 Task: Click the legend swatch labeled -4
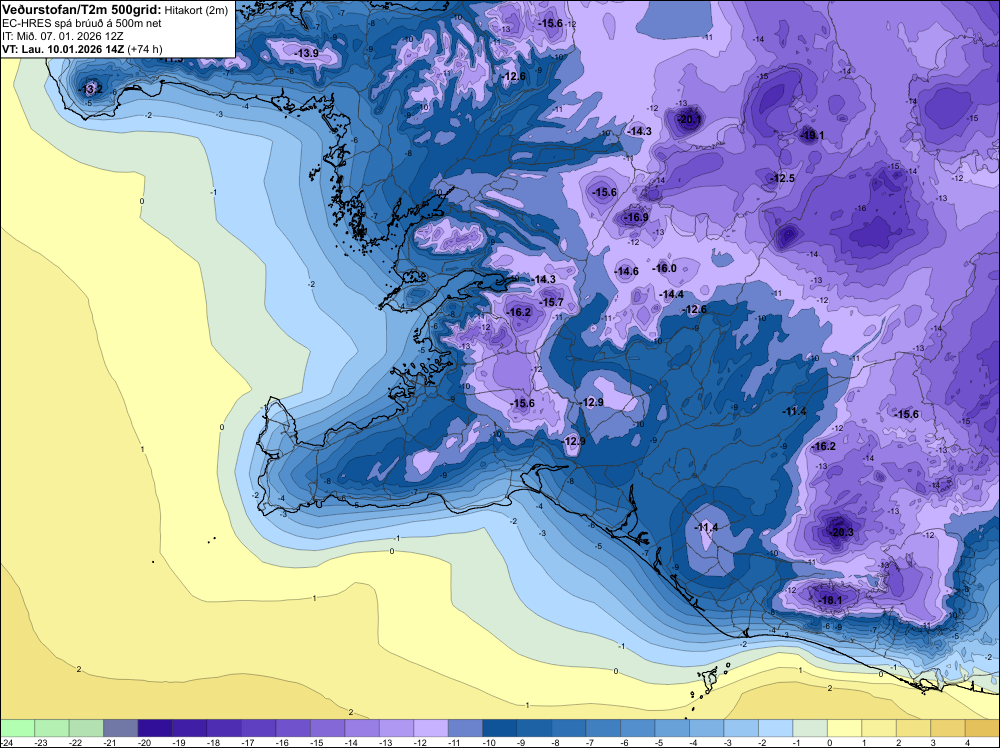(x=707, y=728)
